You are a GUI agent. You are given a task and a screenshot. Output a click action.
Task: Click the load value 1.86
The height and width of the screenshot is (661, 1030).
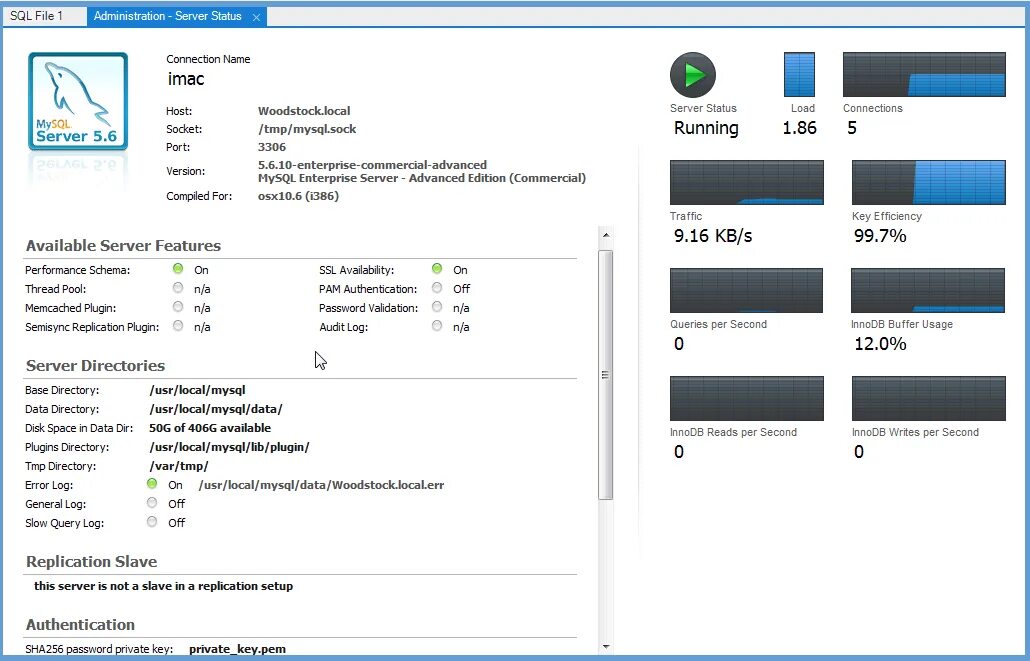[799, 128]
